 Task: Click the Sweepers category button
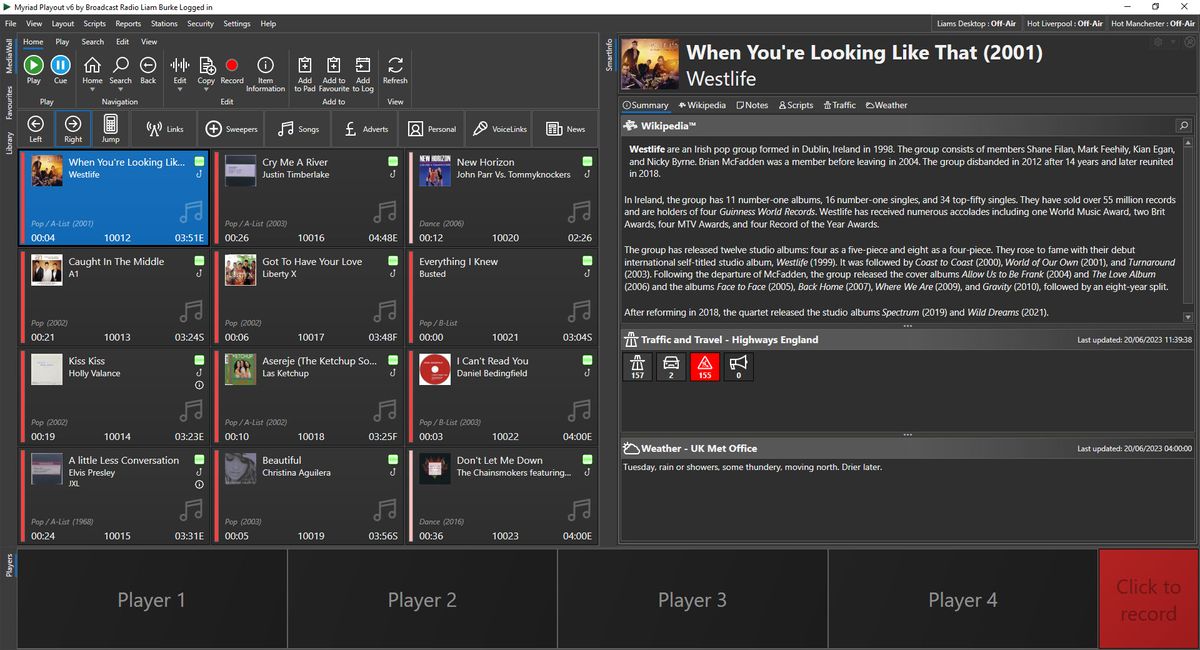tap(232, 129)
